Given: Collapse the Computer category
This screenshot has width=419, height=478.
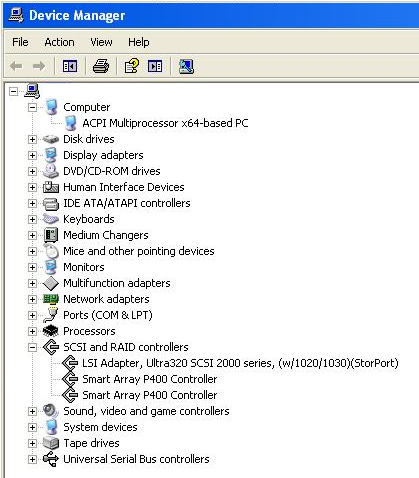Looking at the screenshot, I should pyautogui.click(x=32, y=107).
